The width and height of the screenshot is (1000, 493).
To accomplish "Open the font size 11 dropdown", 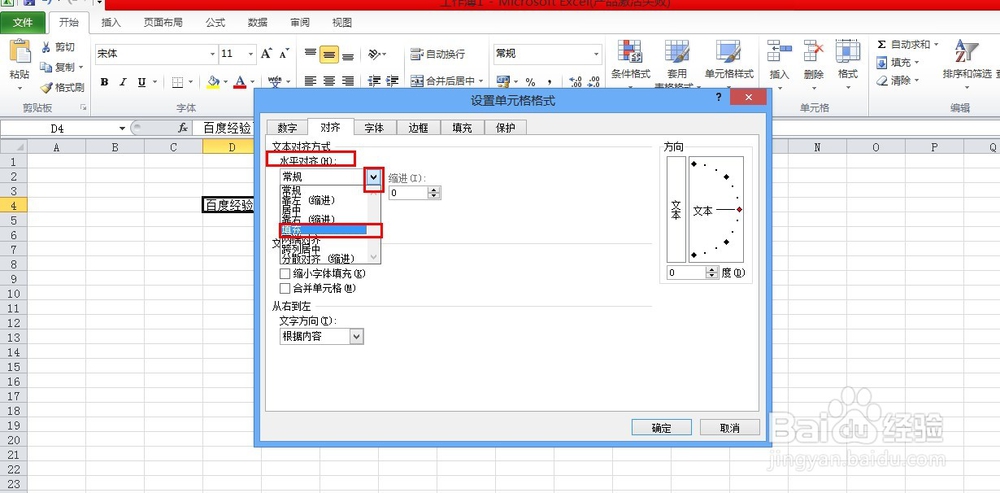I will point(251,54).
